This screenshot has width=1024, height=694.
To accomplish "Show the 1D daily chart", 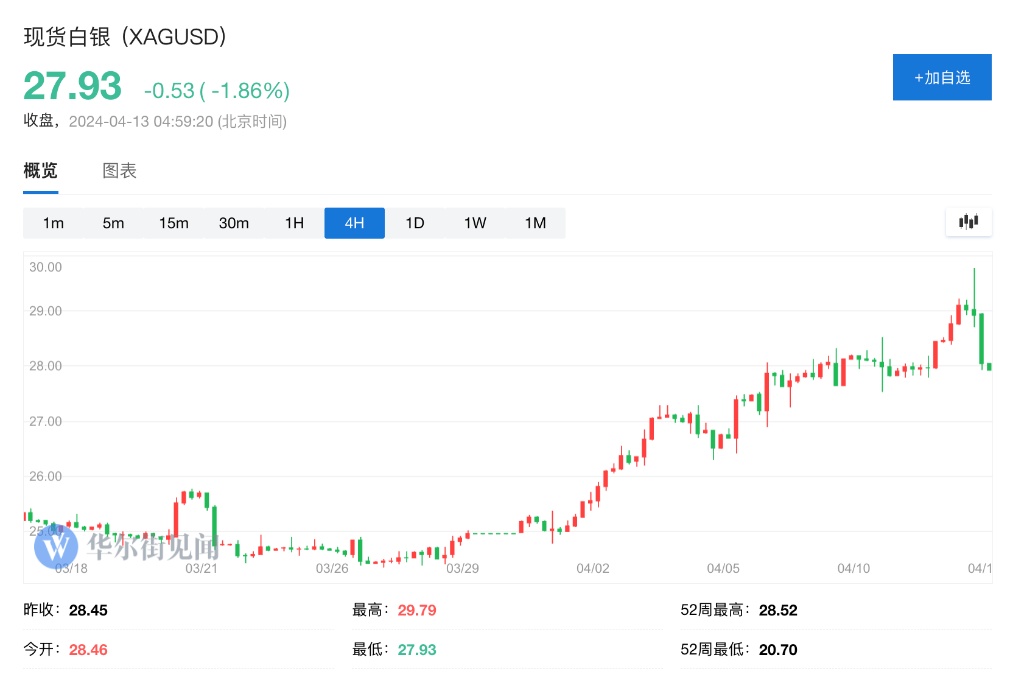I will 415,223.
